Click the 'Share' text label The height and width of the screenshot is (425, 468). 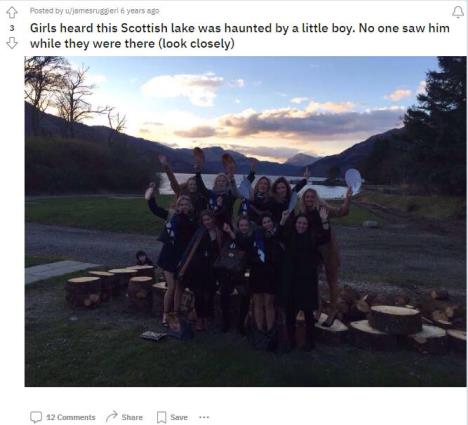pyautogui.click(x=132, y=417)
